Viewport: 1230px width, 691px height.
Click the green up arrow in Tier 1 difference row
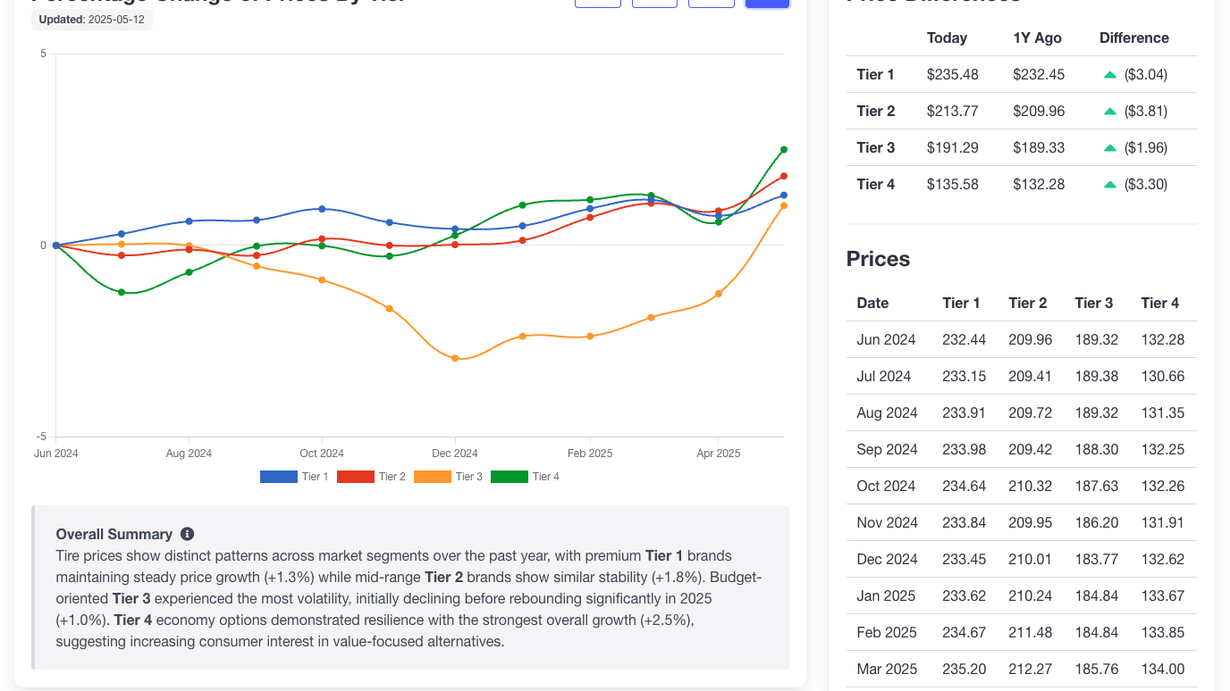click(x=1110, y=75)
